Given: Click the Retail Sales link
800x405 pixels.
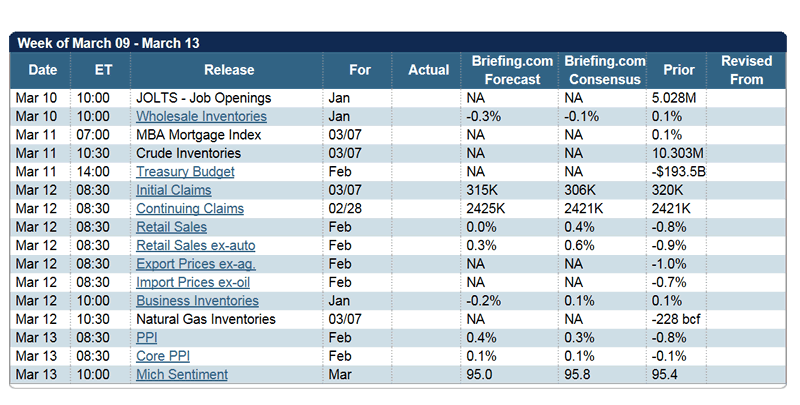Looking at the screenshot, I should 172,227.
